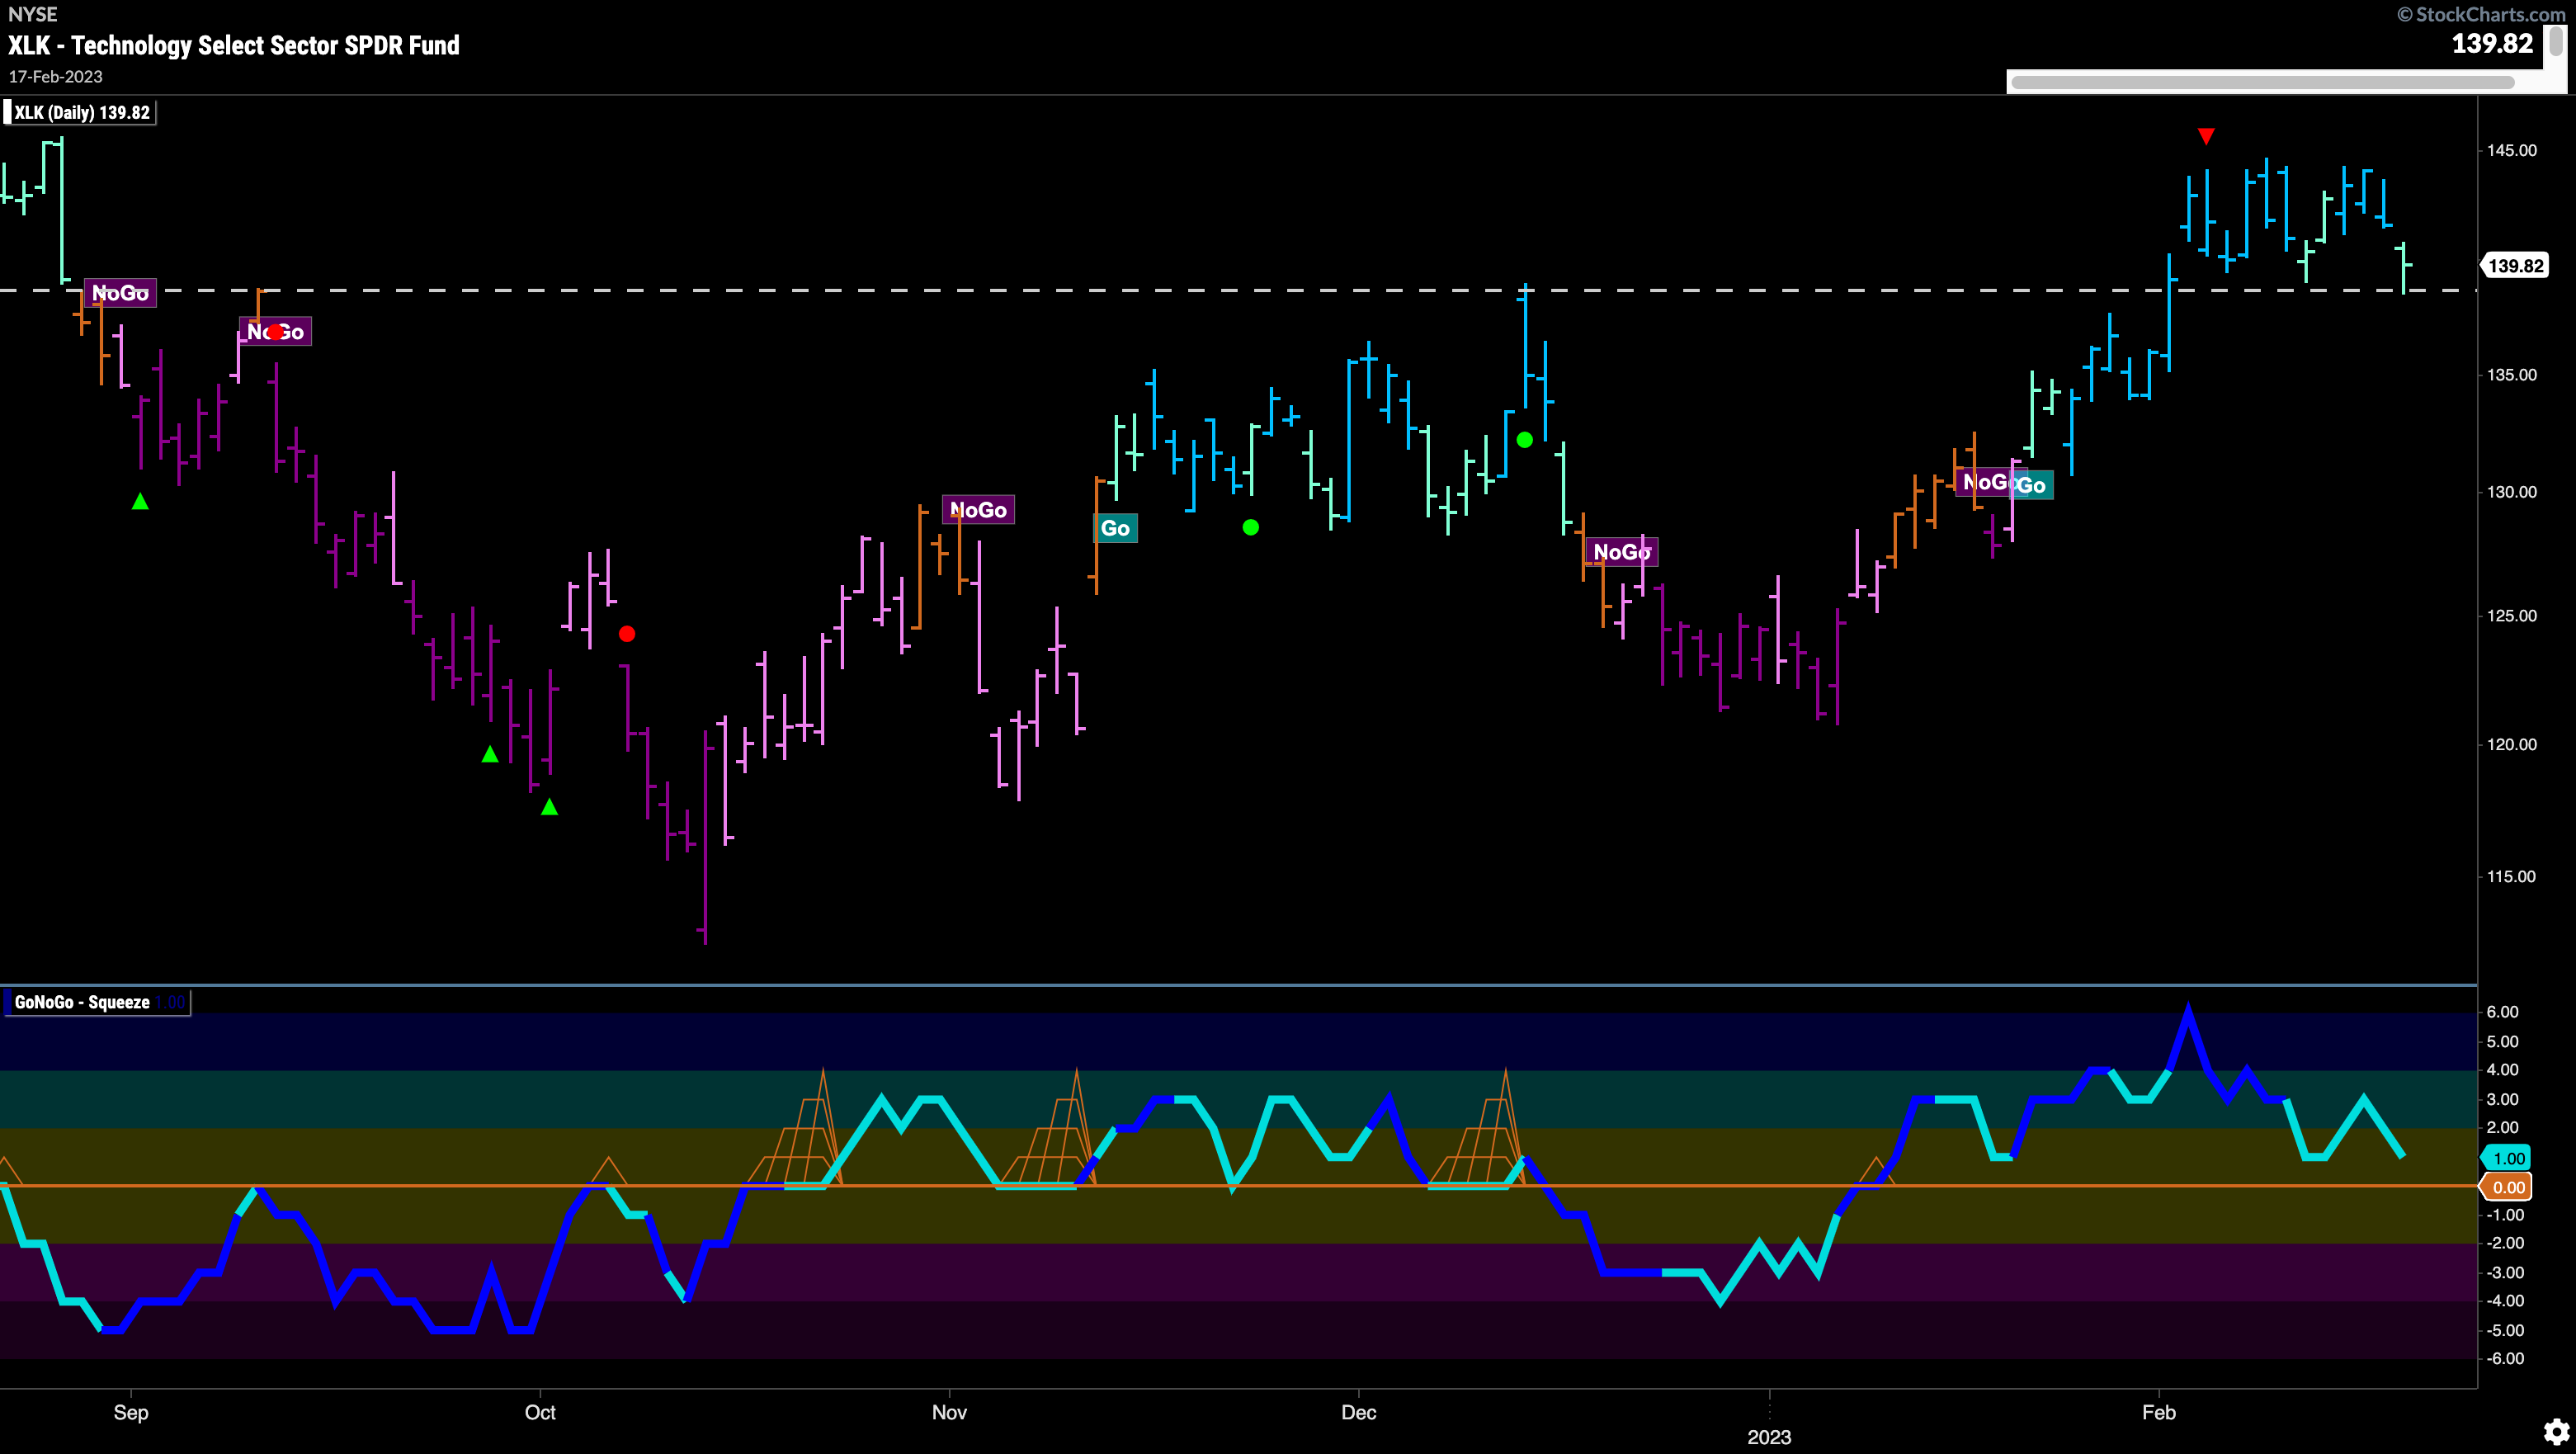Click green up-triangle marker in late September
This screenshot has width=2576, height=1454.
(x=490, y=754)
